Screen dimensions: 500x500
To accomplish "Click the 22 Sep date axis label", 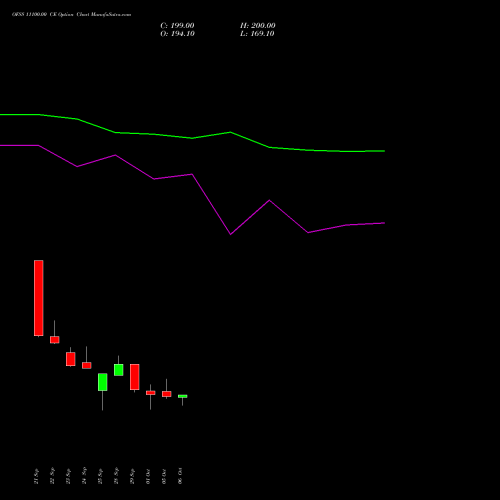I will (52, 476).
